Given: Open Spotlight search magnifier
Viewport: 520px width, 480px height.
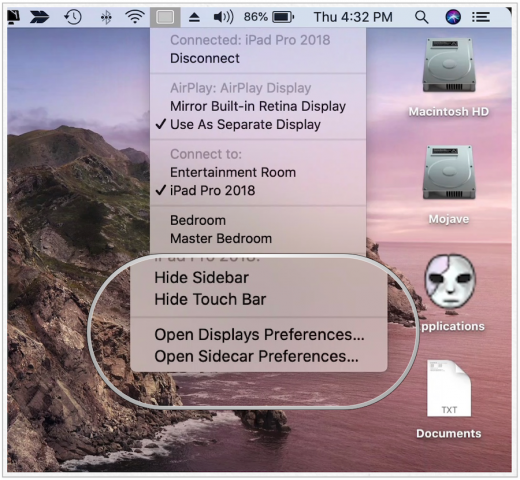Looking at the screenshot, I should point(422,17).
